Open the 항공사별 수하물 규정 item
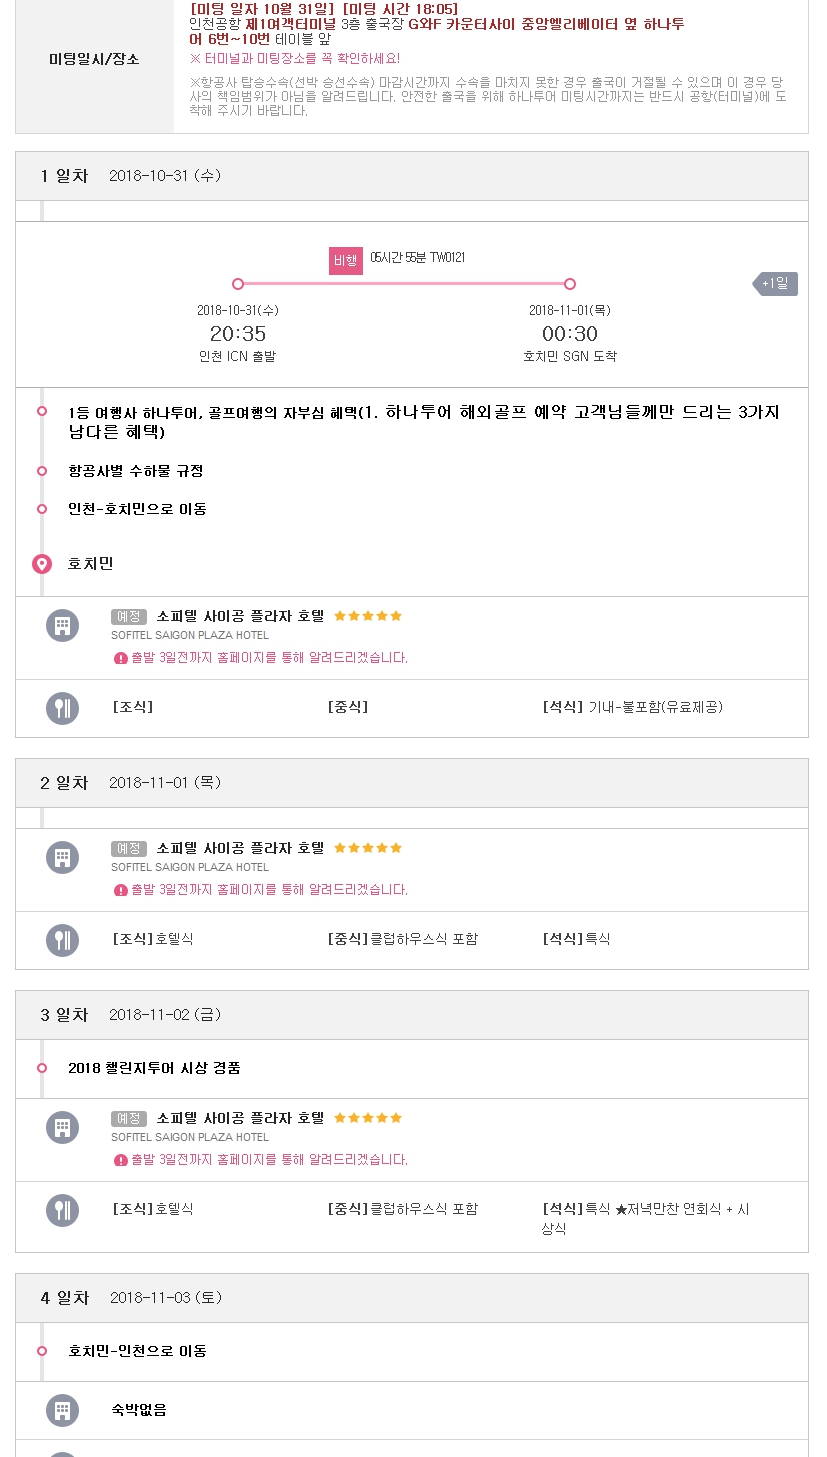 (136, 471)
